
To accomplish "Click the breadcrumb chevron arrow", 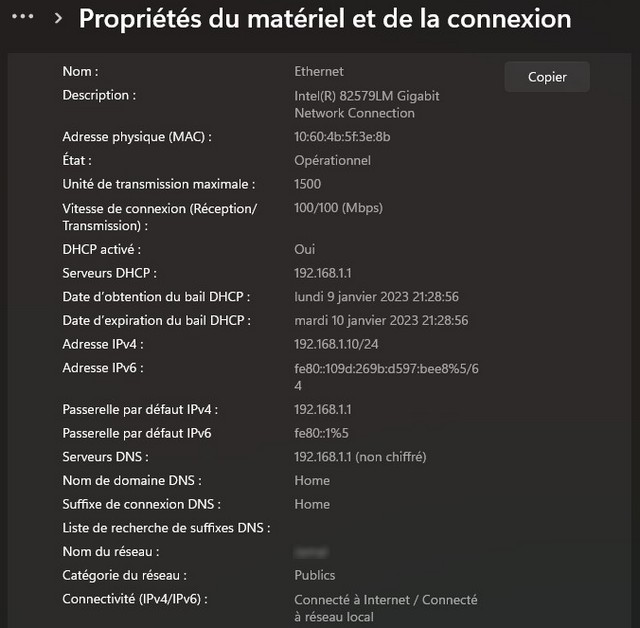I will (x=59, y=19).
